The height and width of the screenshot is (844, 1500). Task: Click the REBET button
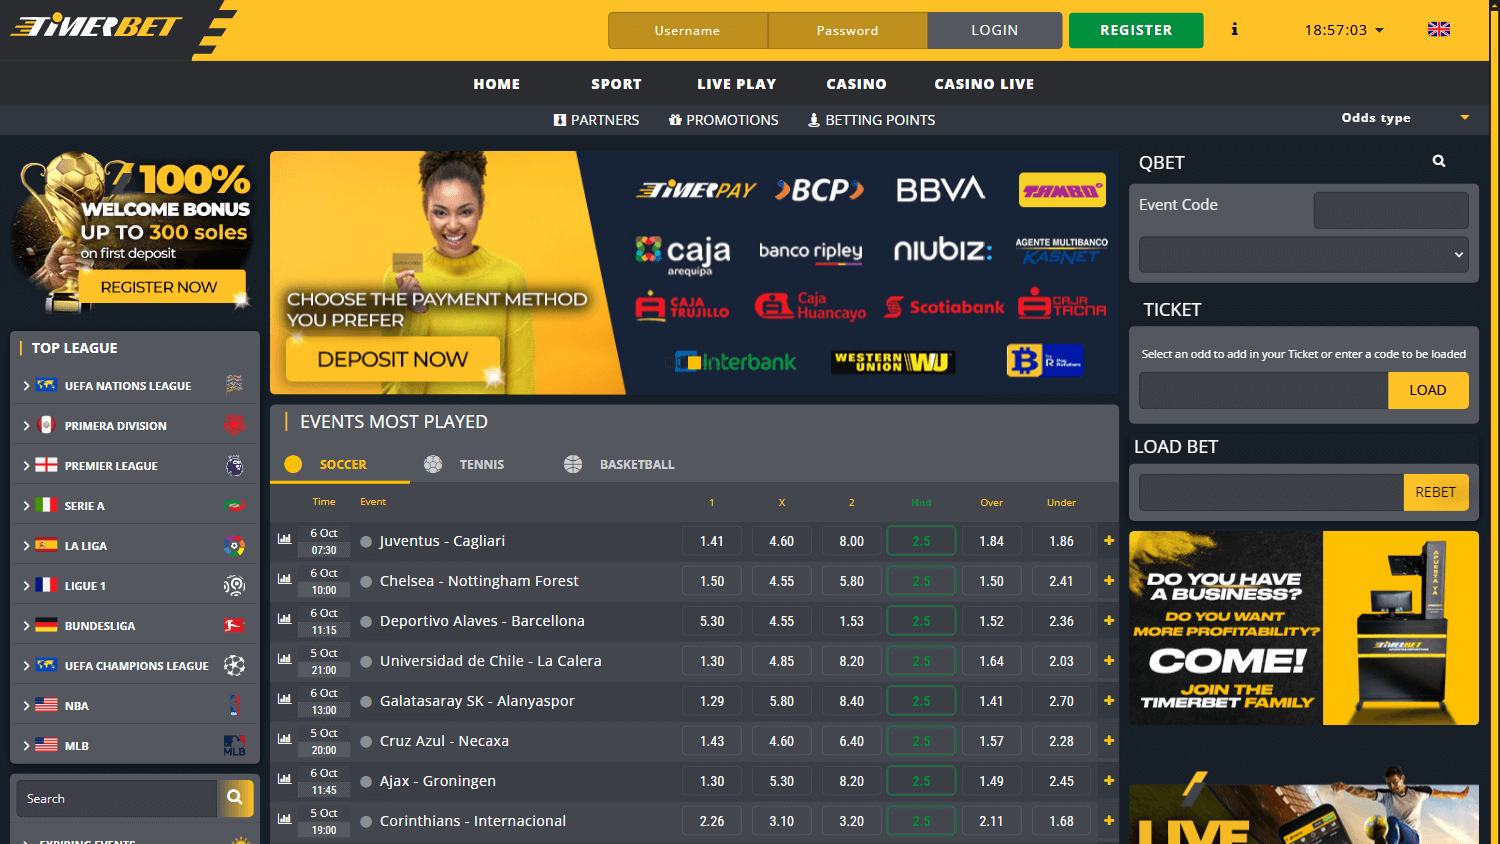[x=1436, y=492]
